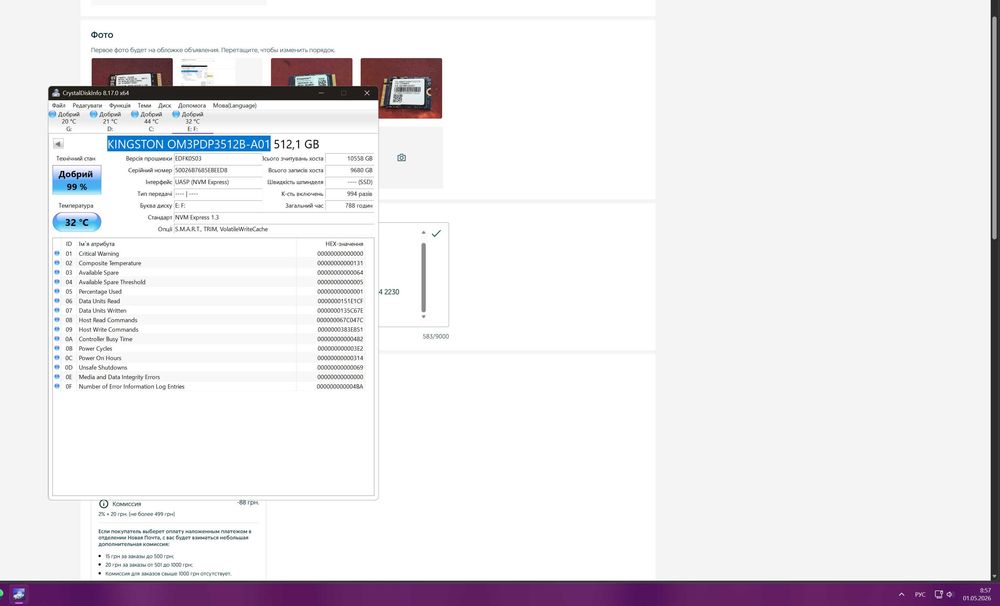Click the Data Units Read status icon
1000x606 pixels.
point(57,301)
